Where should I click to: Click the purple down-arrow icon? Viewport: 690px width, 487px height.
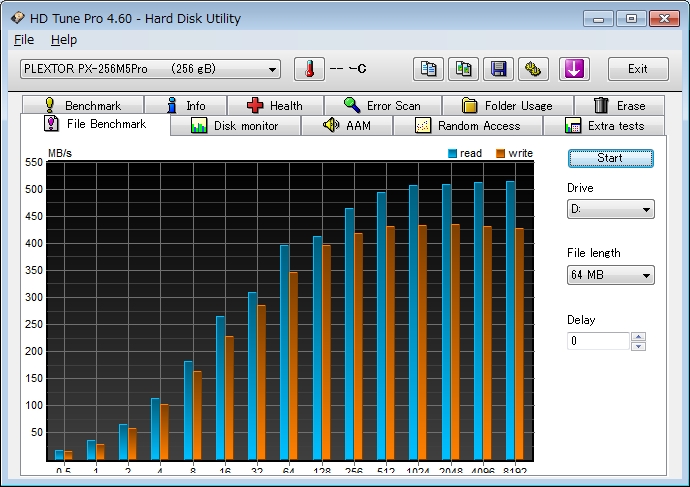(574, 69)
